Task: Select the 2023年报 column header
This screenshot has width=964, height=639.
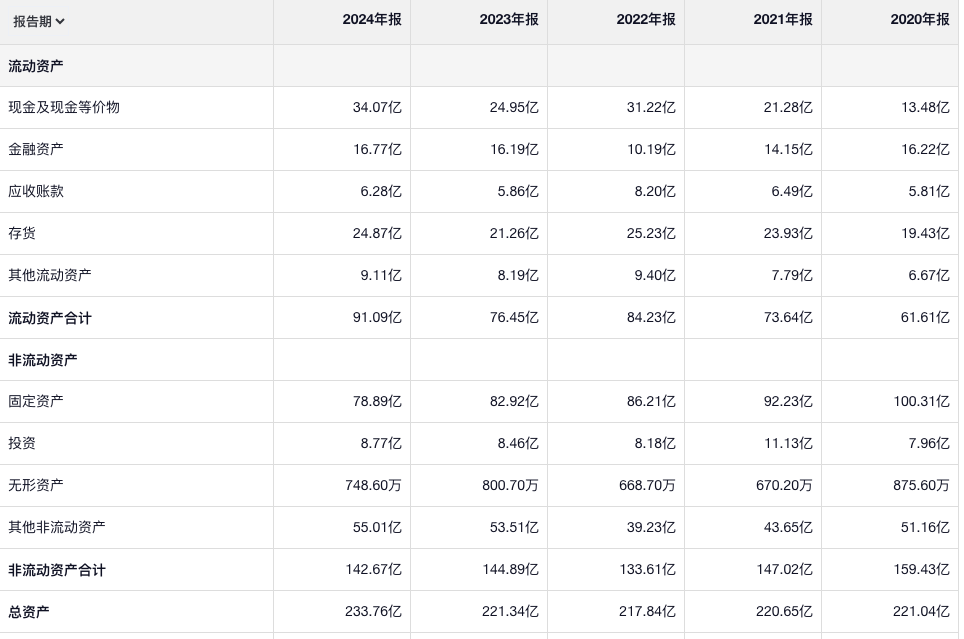Action: 508,20
